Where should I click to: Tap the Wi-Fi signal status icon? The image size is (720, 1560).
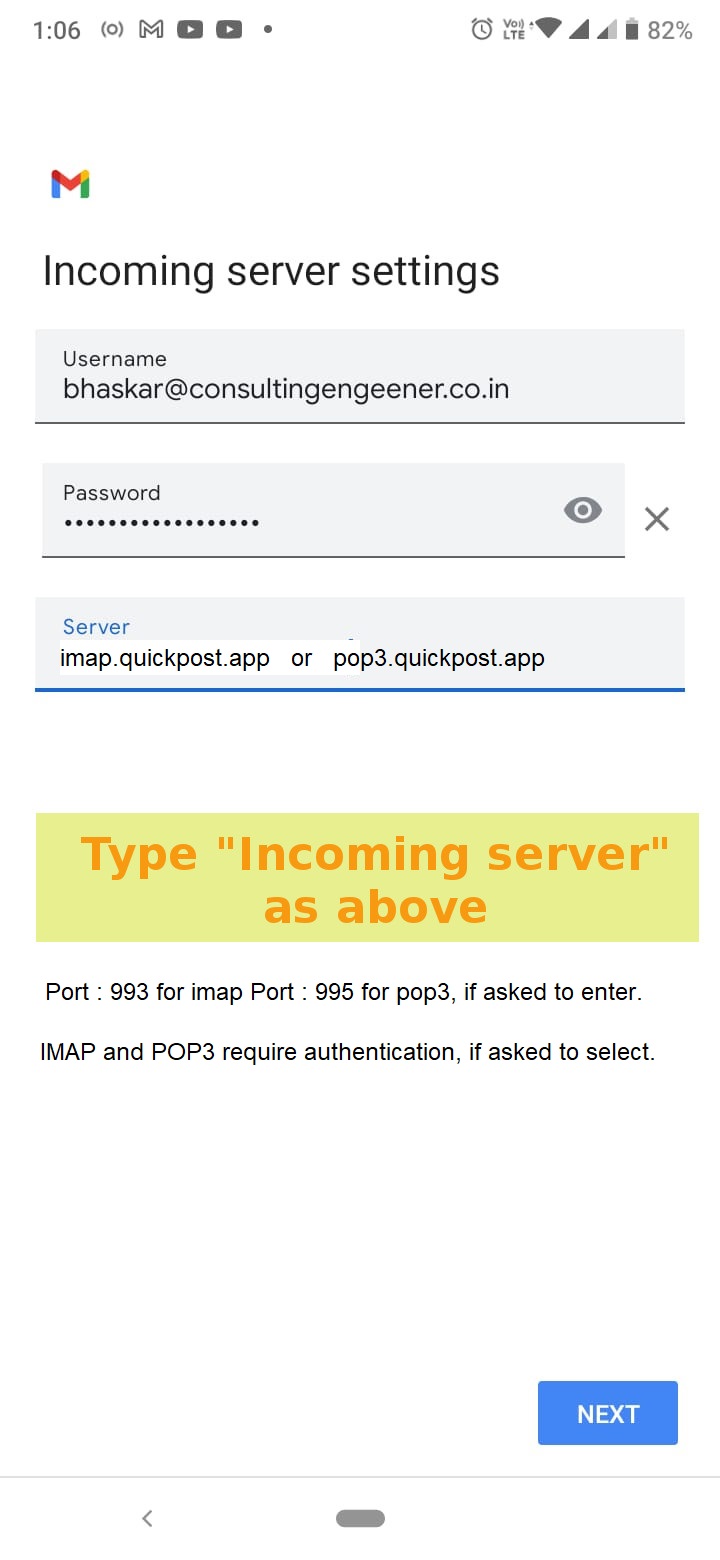point(547,29)
